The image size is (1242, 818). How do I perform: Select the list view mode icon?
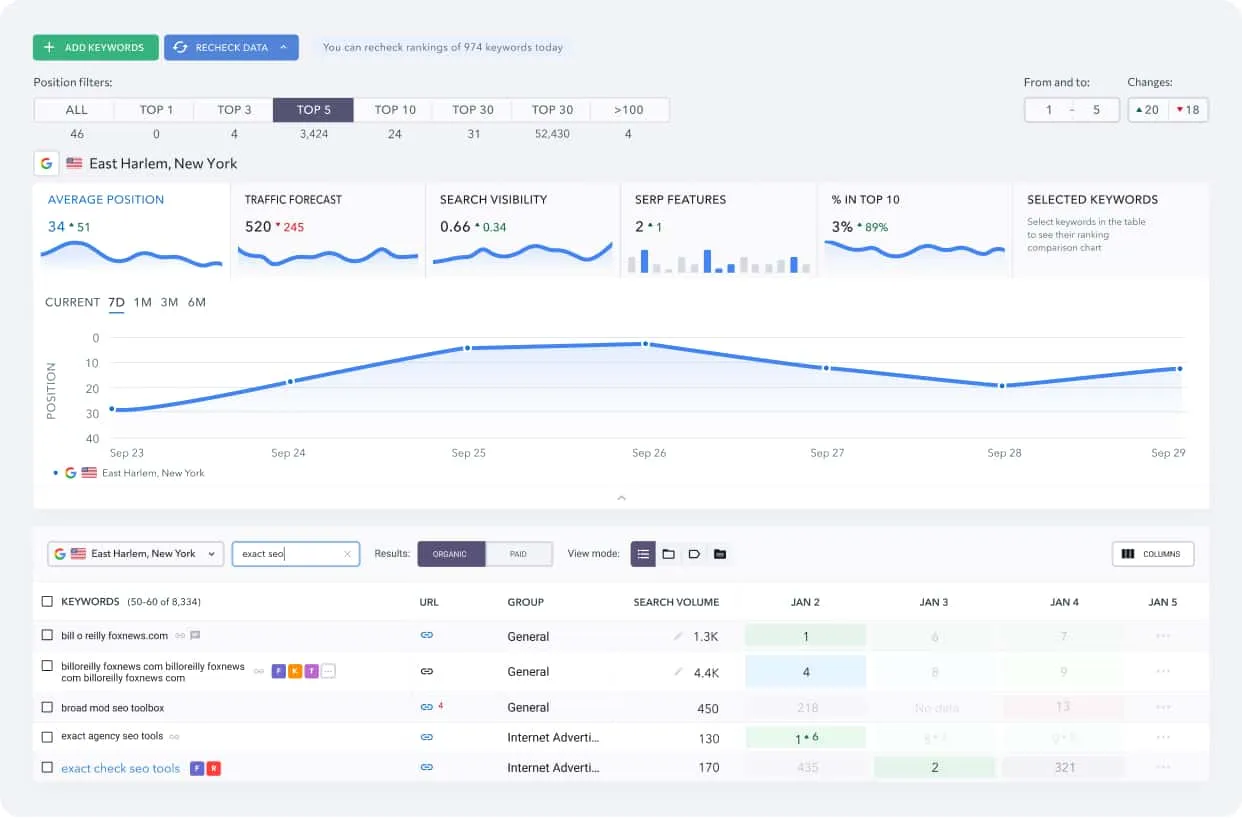pos(643,554)
